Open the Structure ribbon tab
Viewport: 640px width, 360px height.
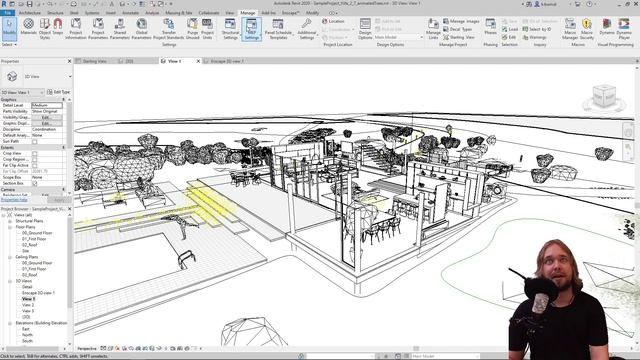point(55,13)
